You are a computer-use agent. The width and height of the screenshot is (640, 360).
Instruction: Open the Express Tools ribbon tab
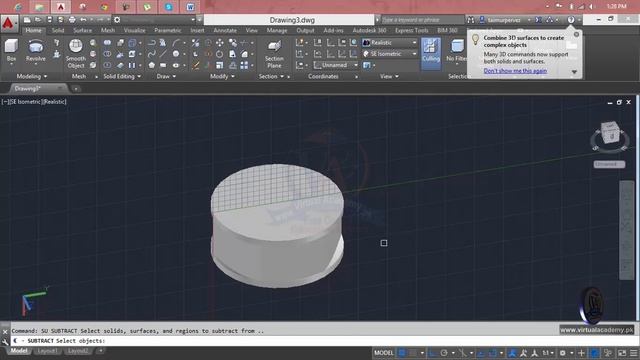tap(411, 31)
